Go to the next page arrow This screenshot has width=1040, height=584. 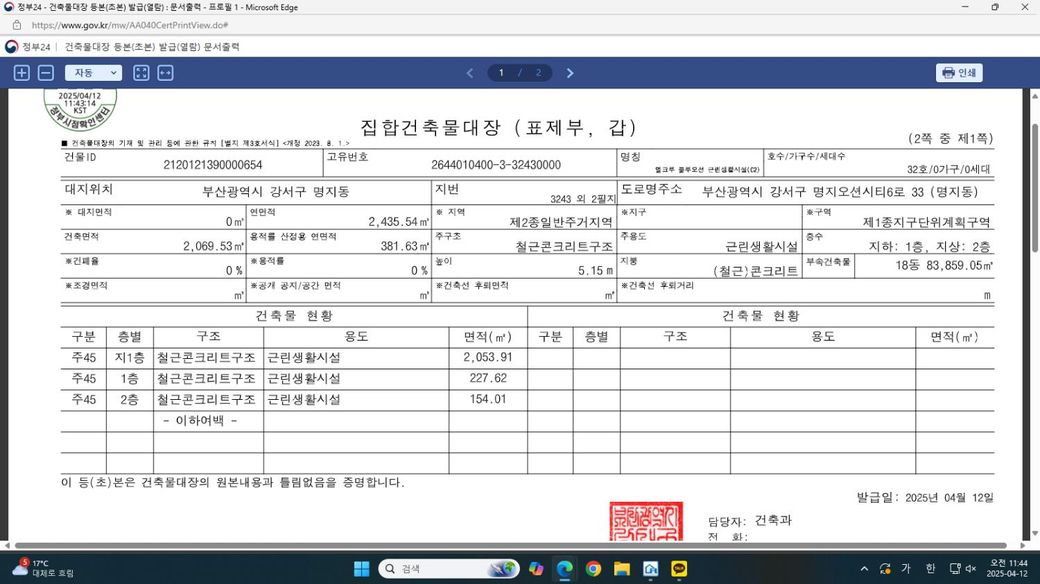[570, 73]
